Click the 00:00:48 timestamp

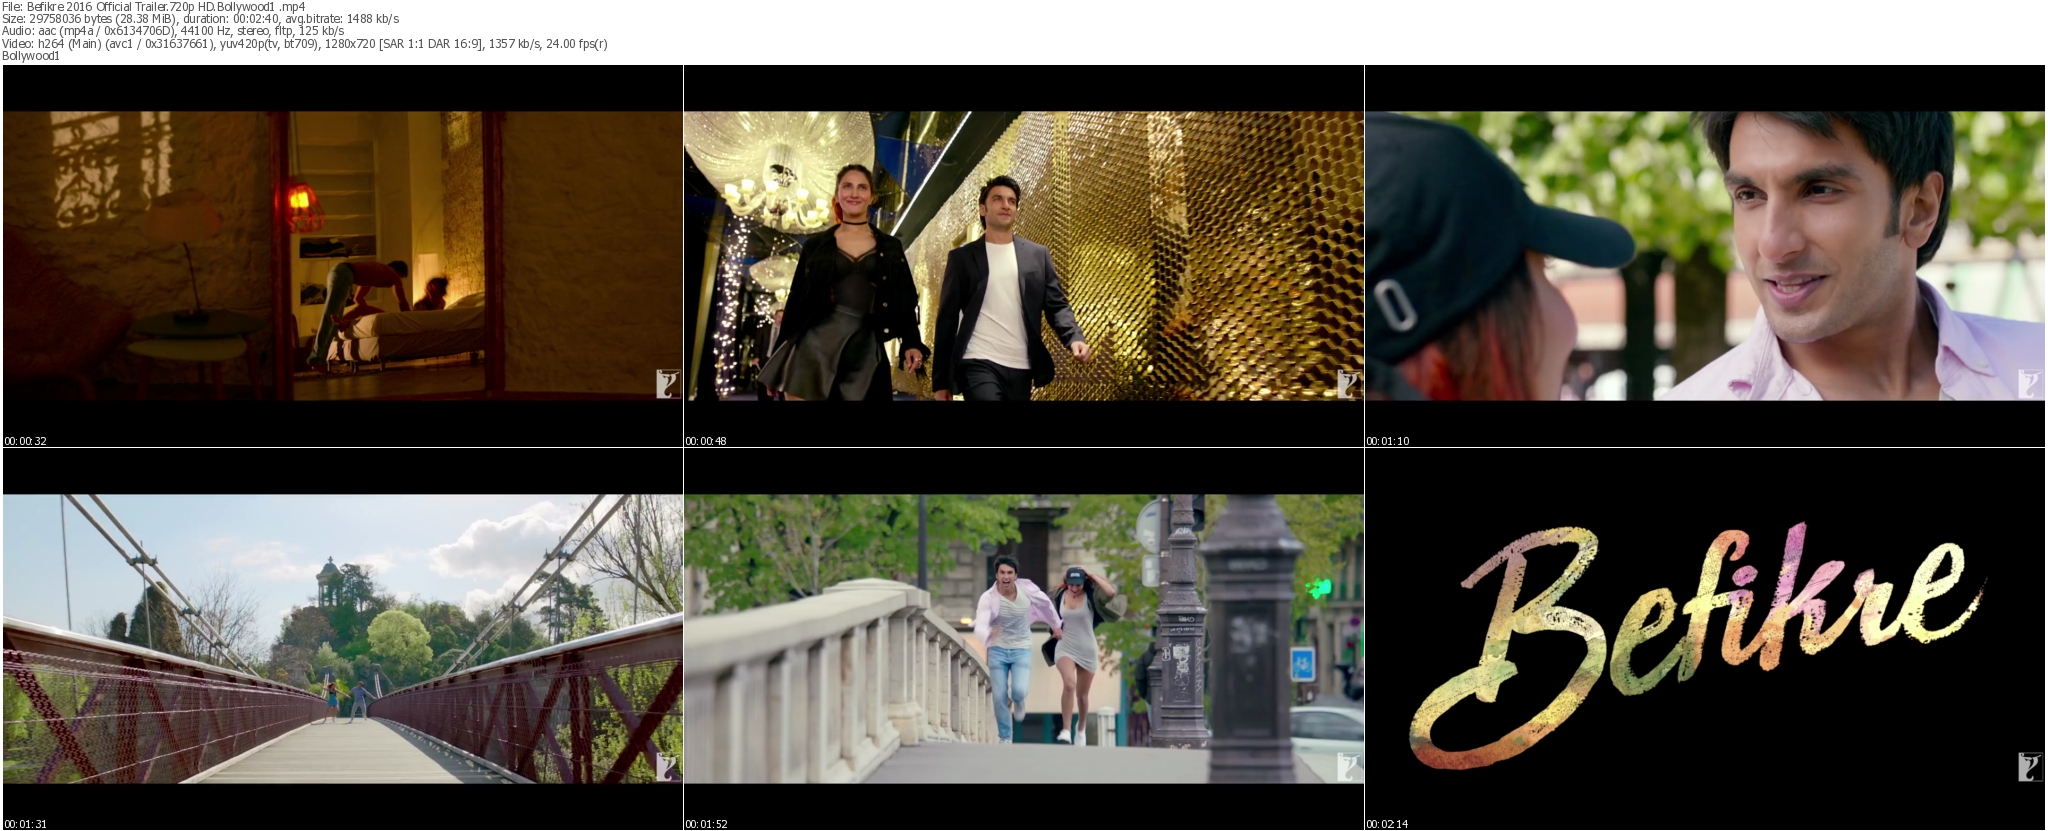pos(706,441)
